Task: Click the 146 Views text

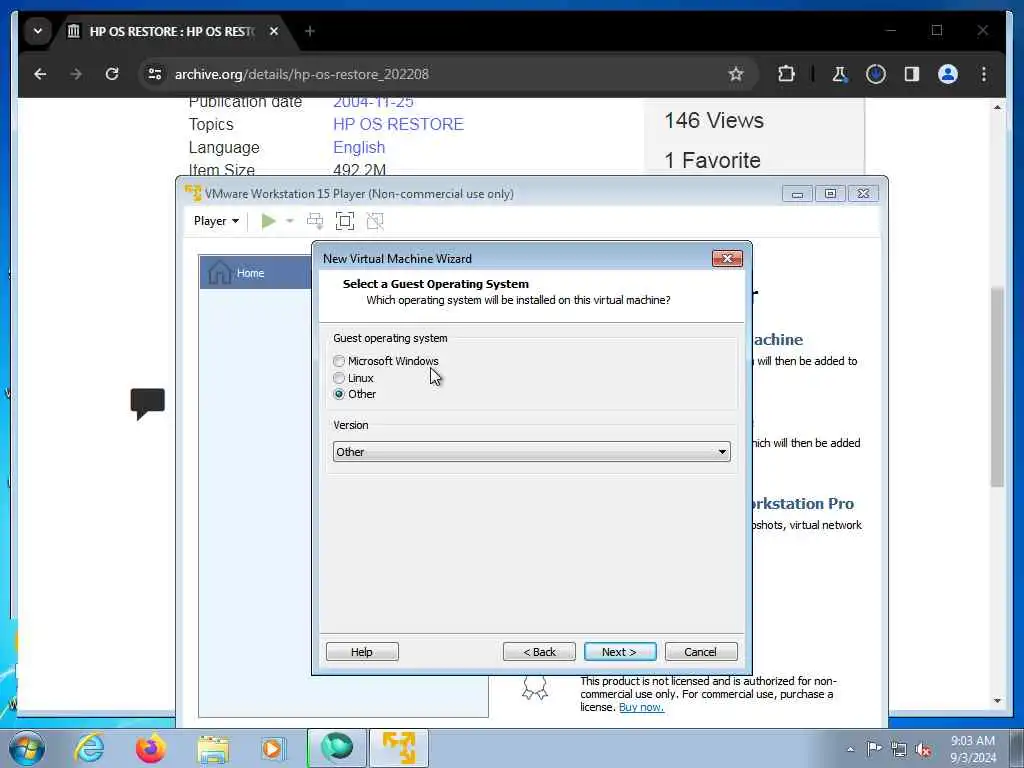Action: (714, 120)
